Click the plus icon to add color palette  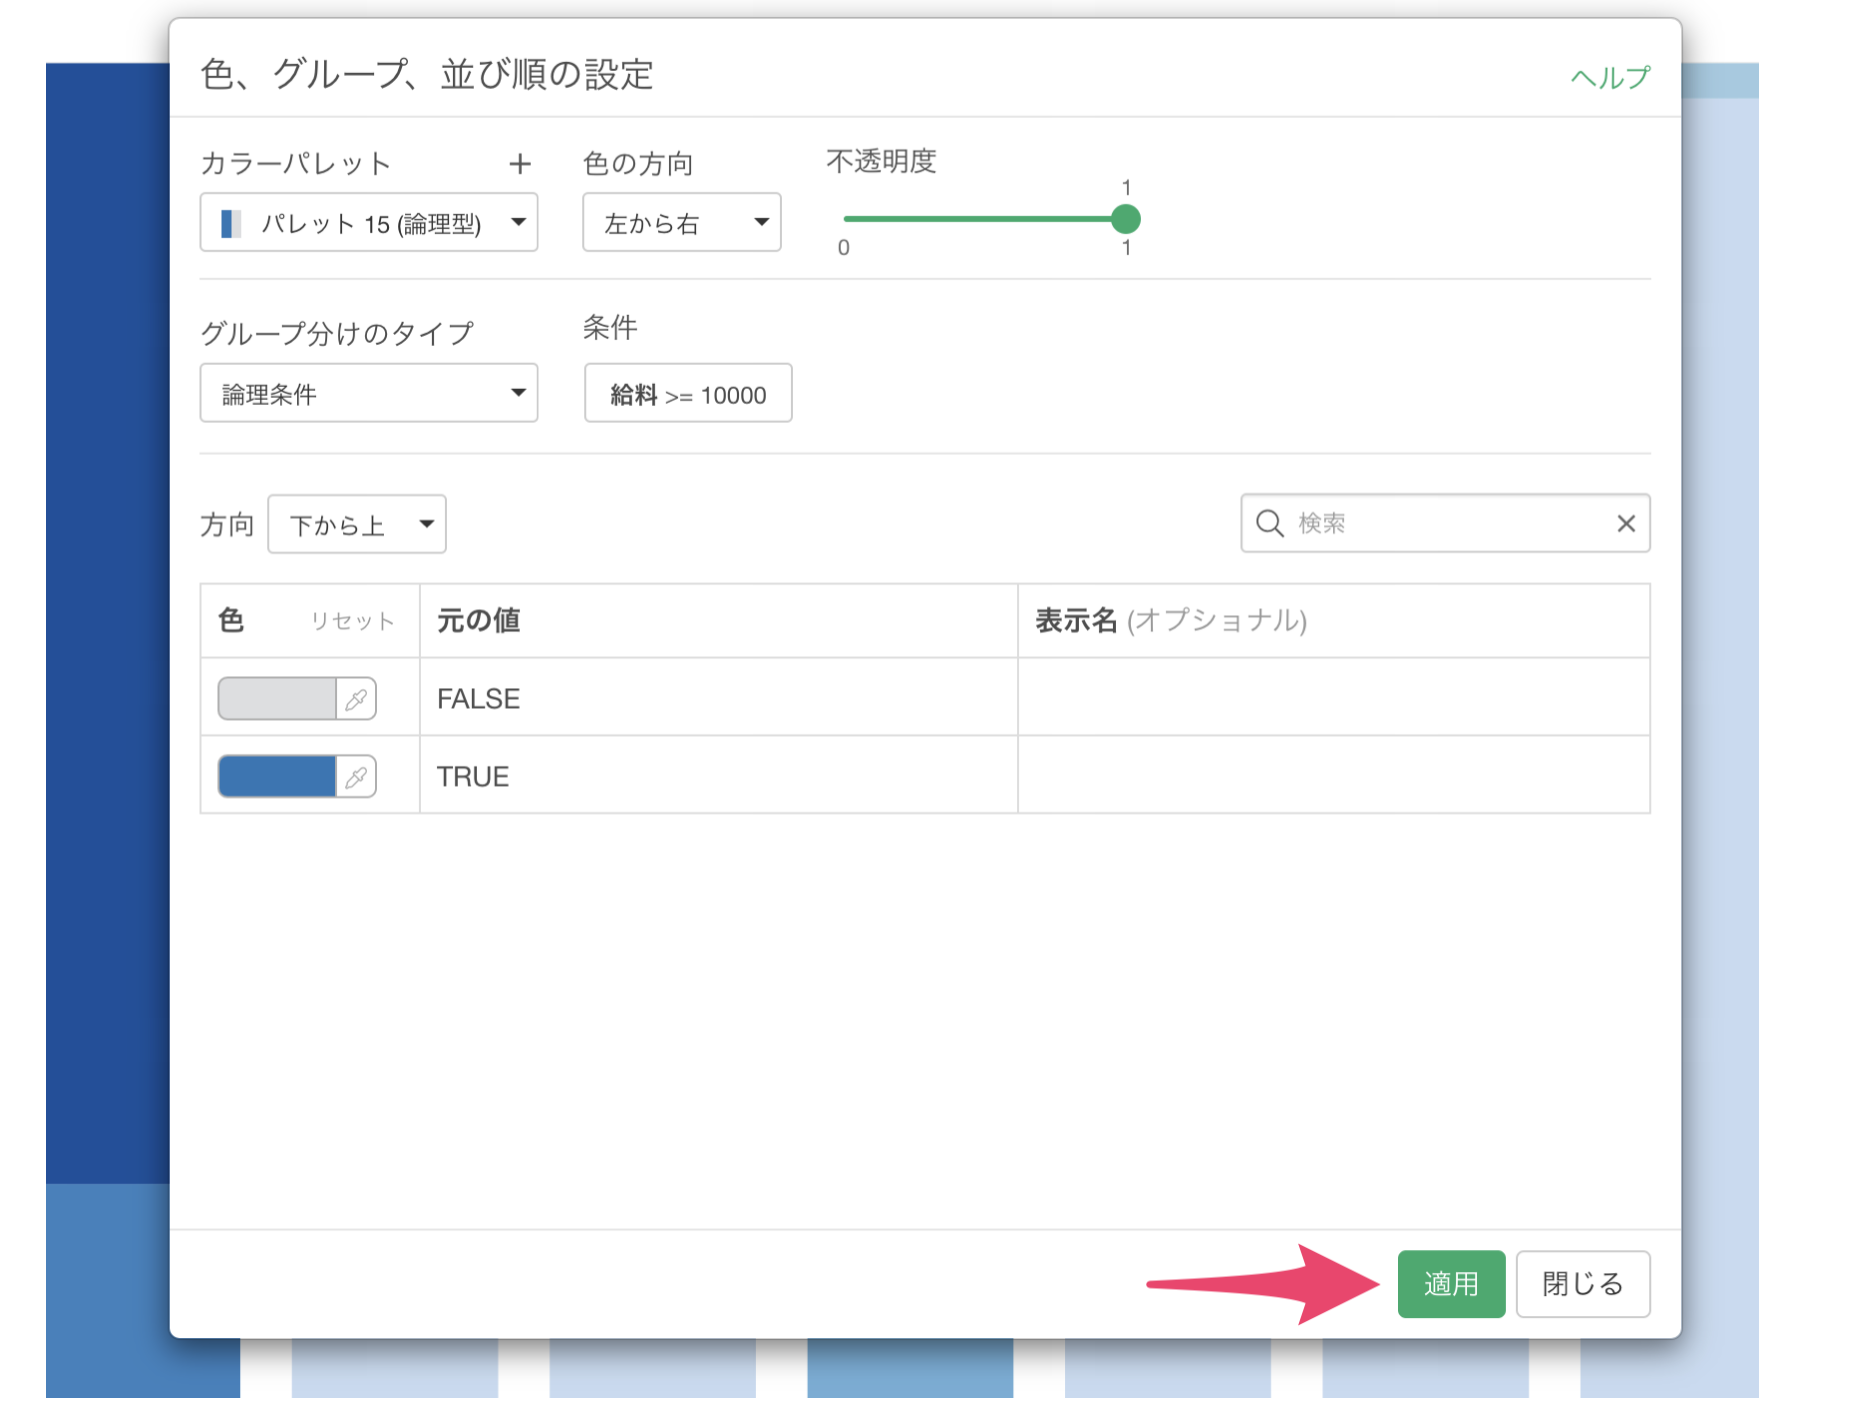tap(519, 164)
